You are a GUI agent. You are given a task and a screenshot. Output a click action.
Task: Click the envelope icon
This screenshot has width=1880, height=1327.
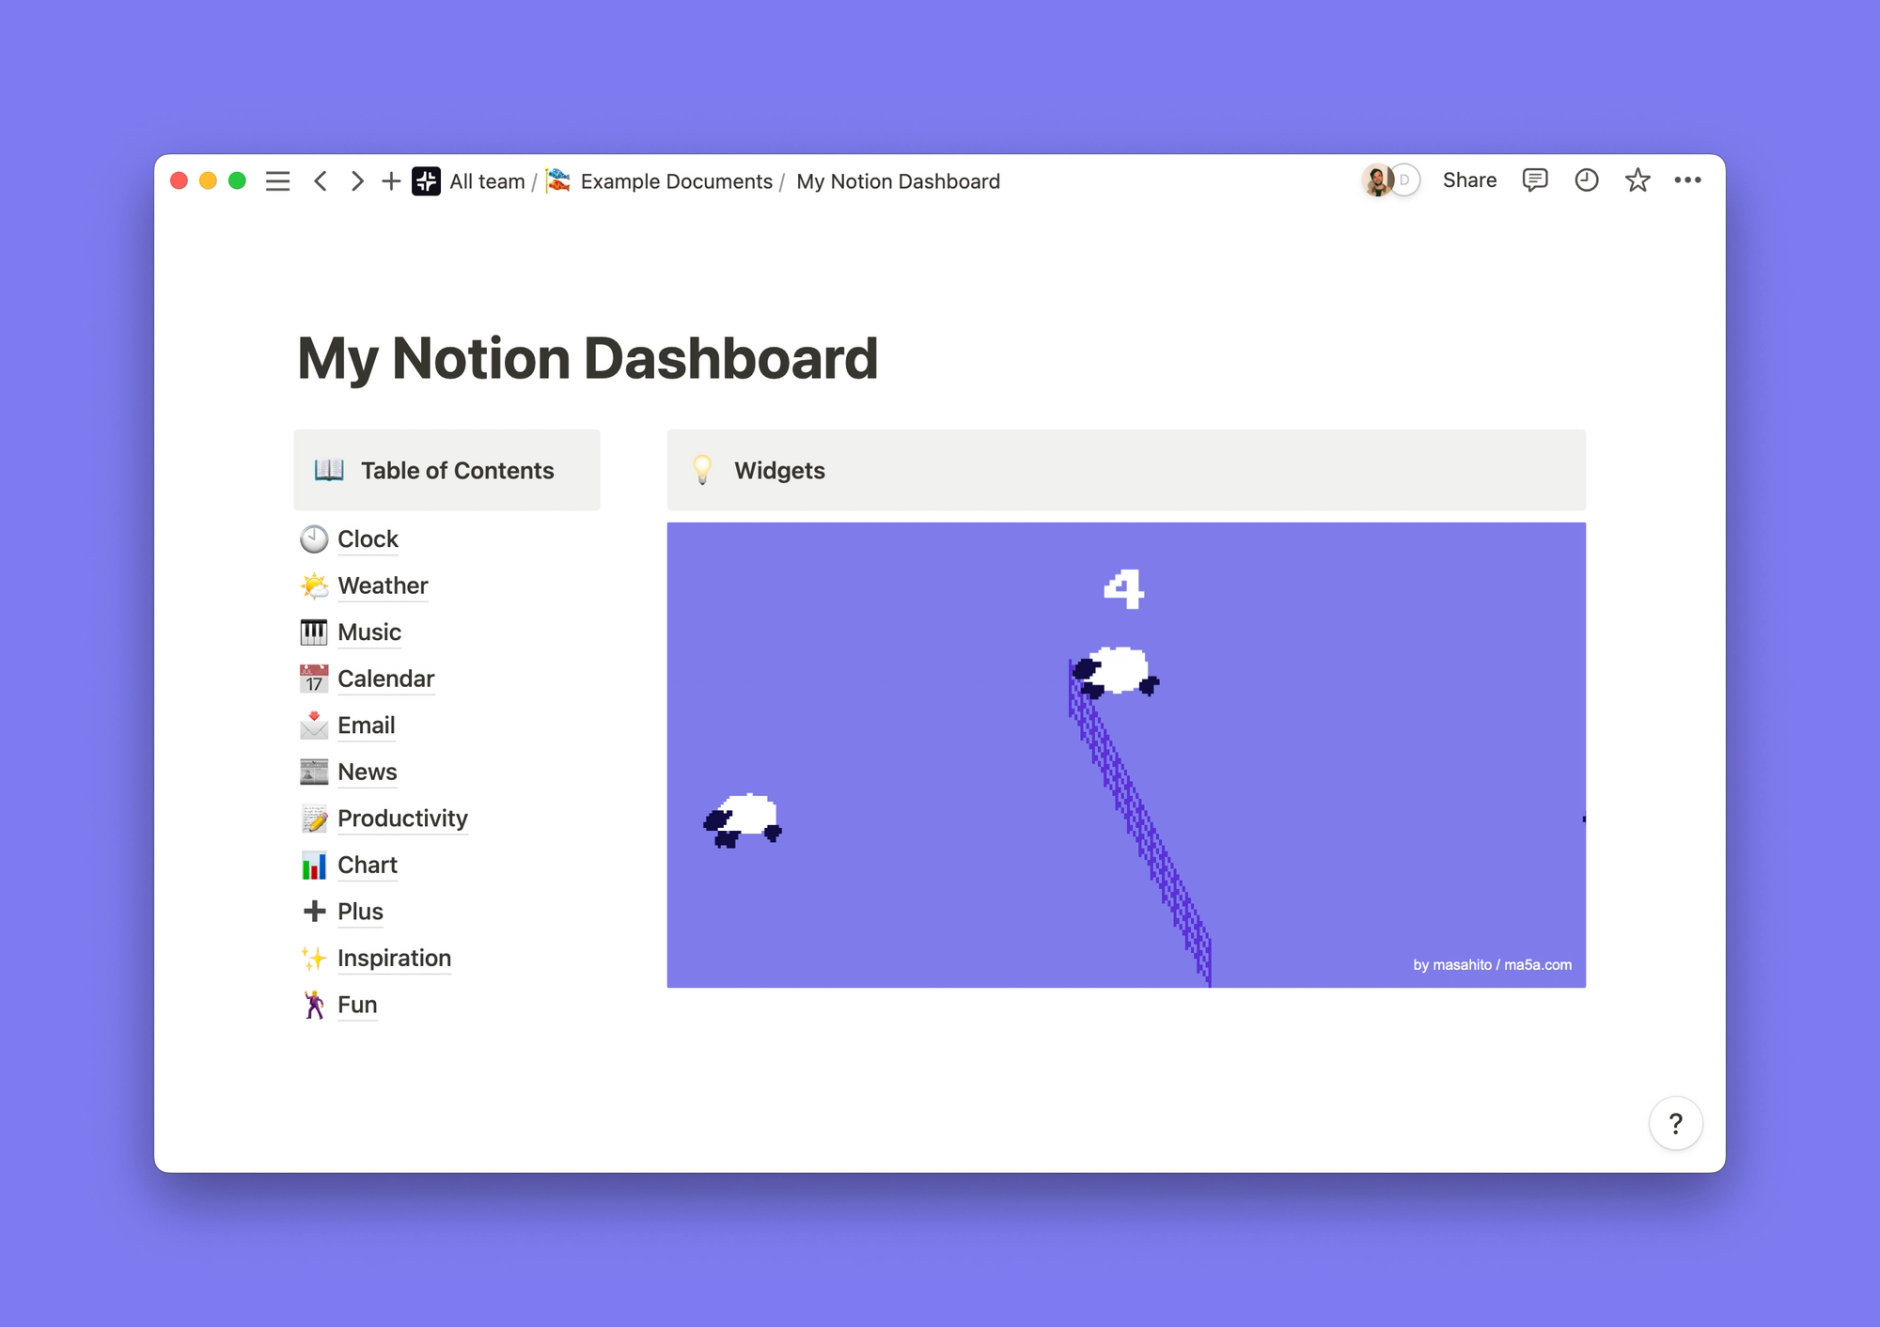314,725
